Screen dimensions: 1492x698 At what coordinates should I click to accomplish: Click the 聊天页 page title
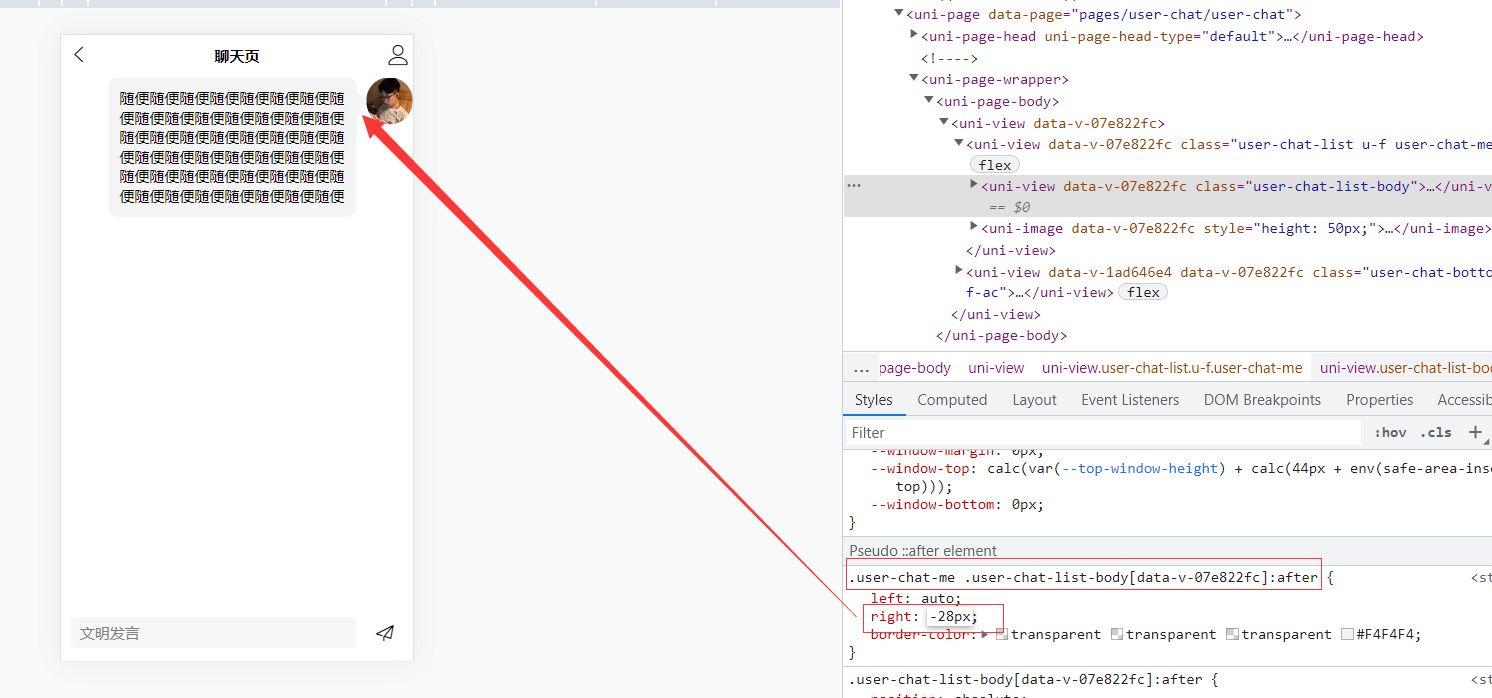[237, 56]
